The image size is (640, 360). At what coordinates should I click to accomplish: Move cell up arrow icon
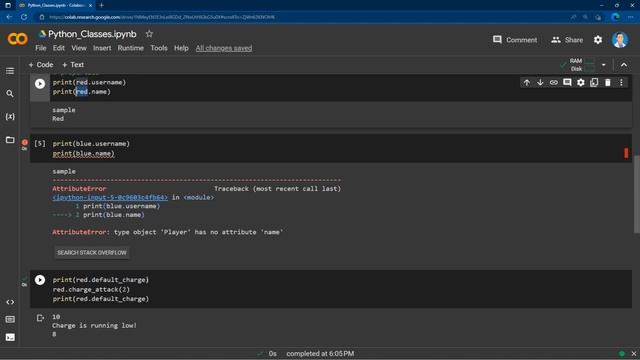pyautogui.click(x=527, y=82)
